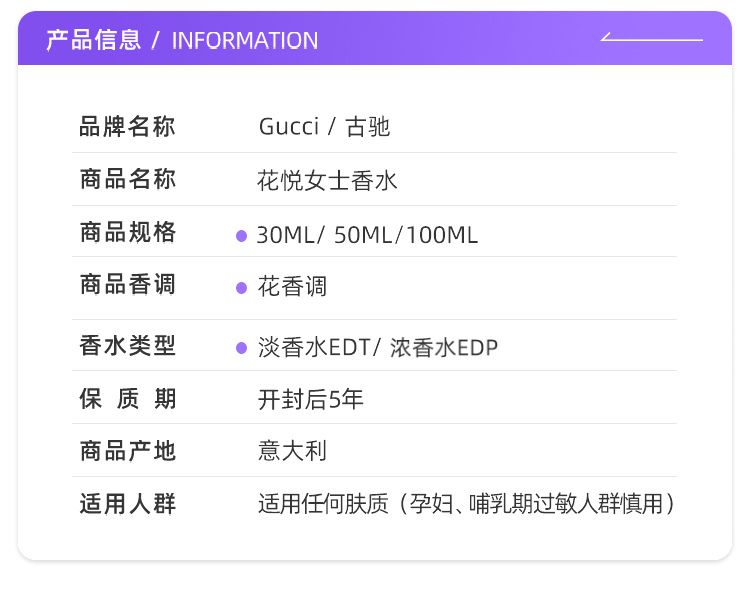Viewport: 750px width, 591px height.
Task: Click the 商品规格 label
Action: (127, 233)
